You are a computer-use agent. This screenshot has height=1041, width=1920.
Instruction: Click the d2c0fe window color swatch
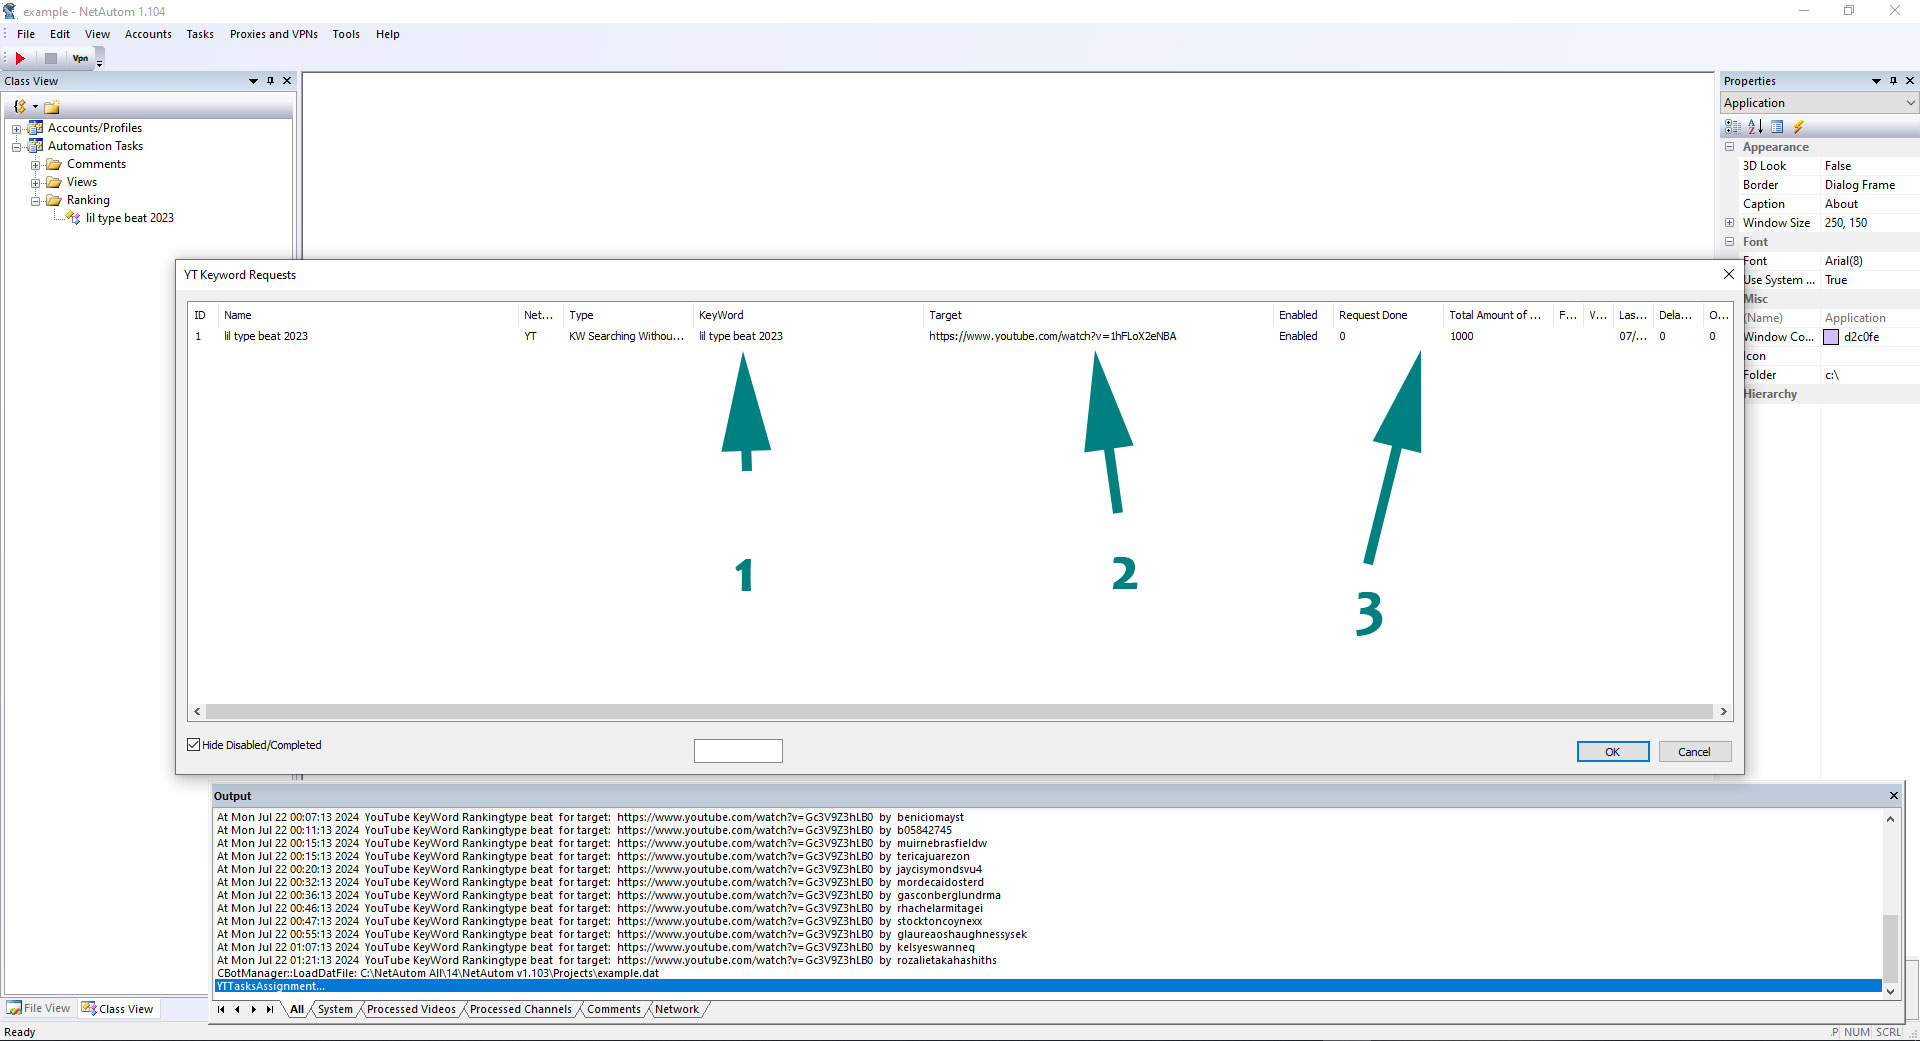point(1831,337)
